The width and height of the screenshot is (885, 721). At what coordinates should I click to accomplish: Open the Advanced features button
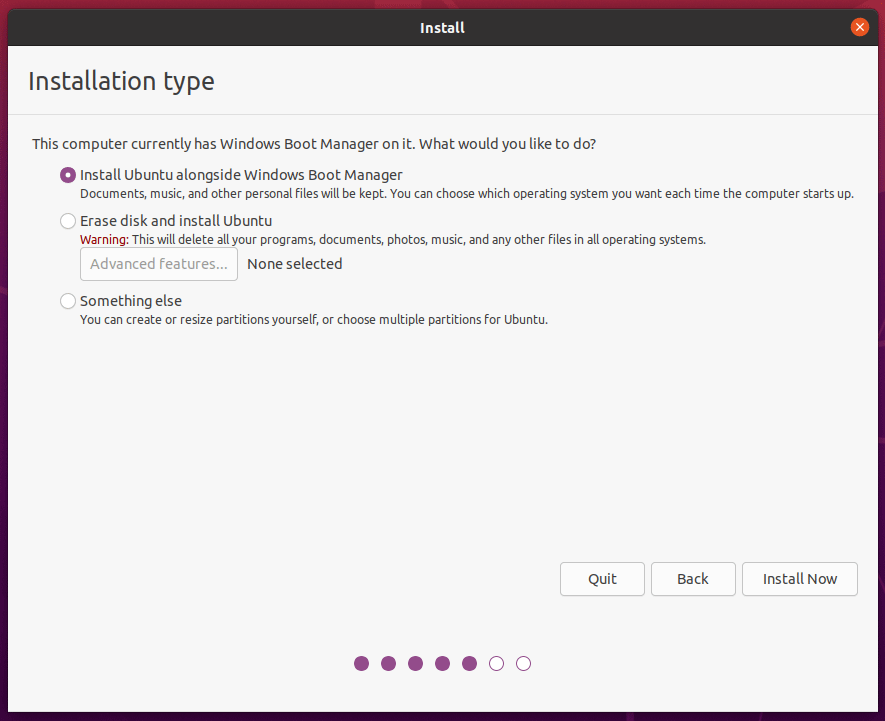click(159, 264)
